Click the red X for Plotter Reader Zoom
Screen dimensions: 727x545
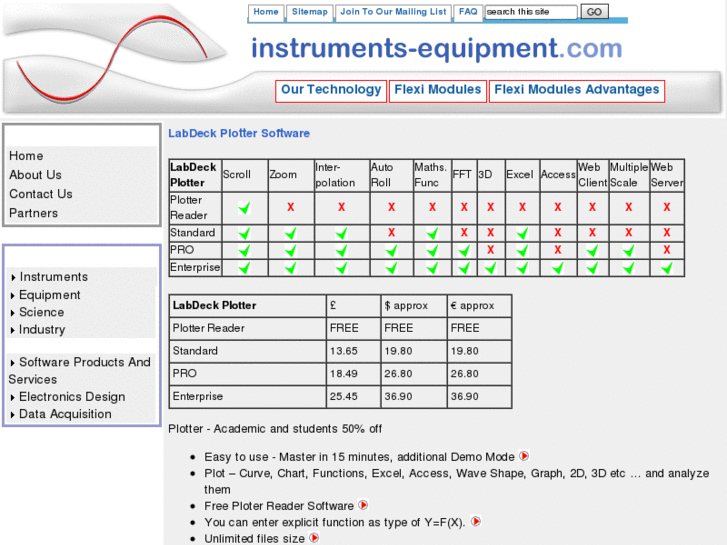[x=291, y=207]
